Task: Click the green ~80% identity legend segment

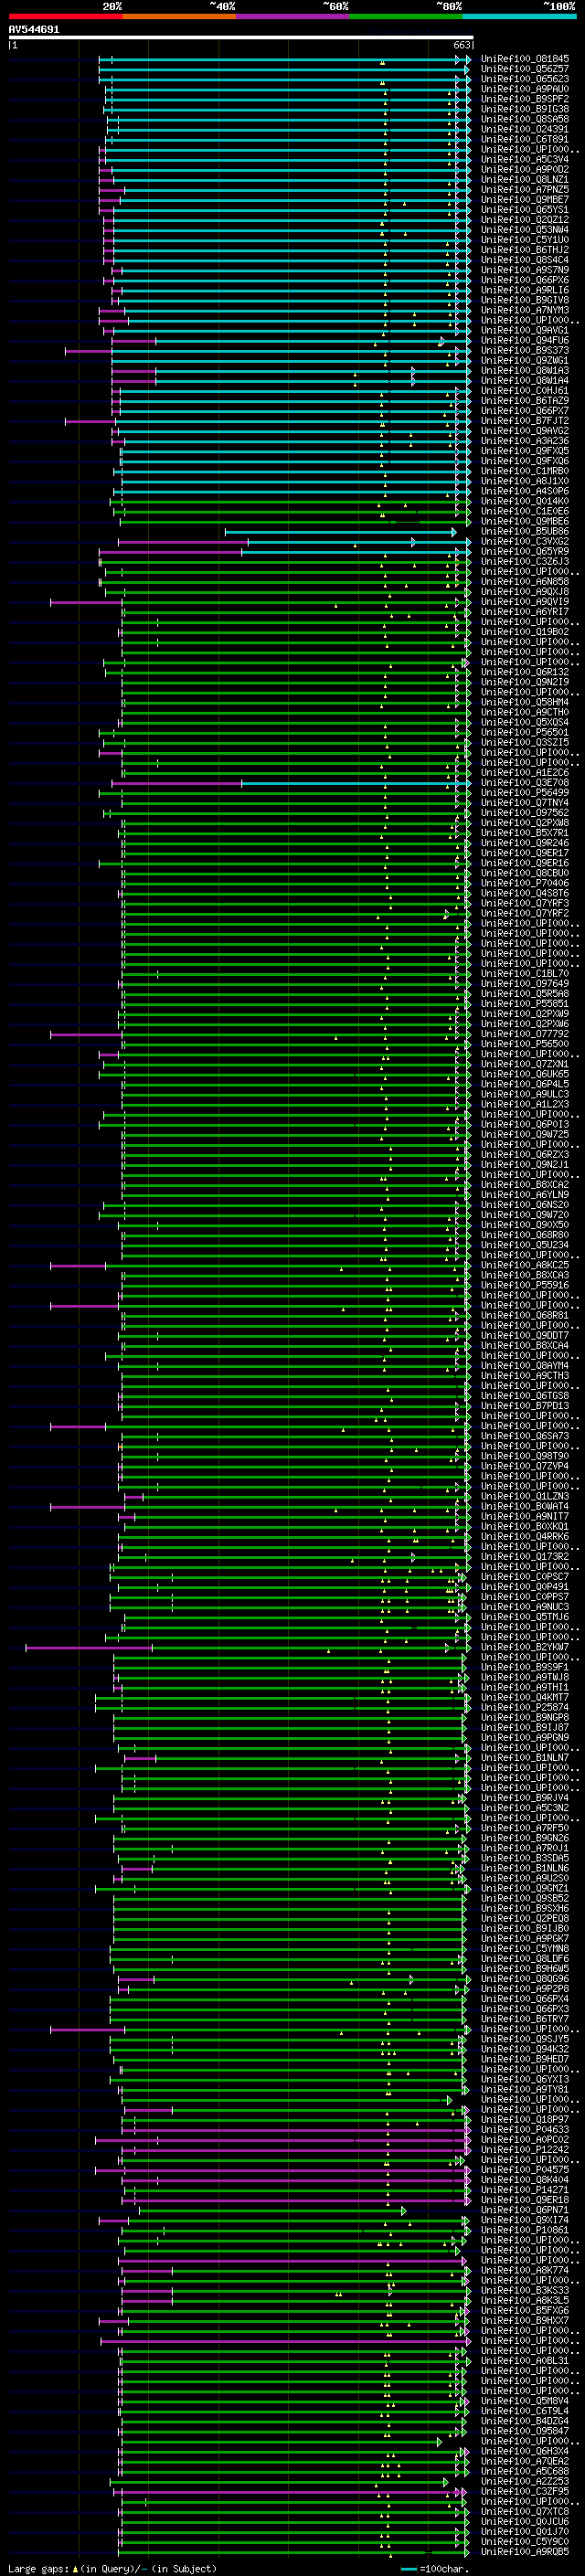Action: (406, 16)
